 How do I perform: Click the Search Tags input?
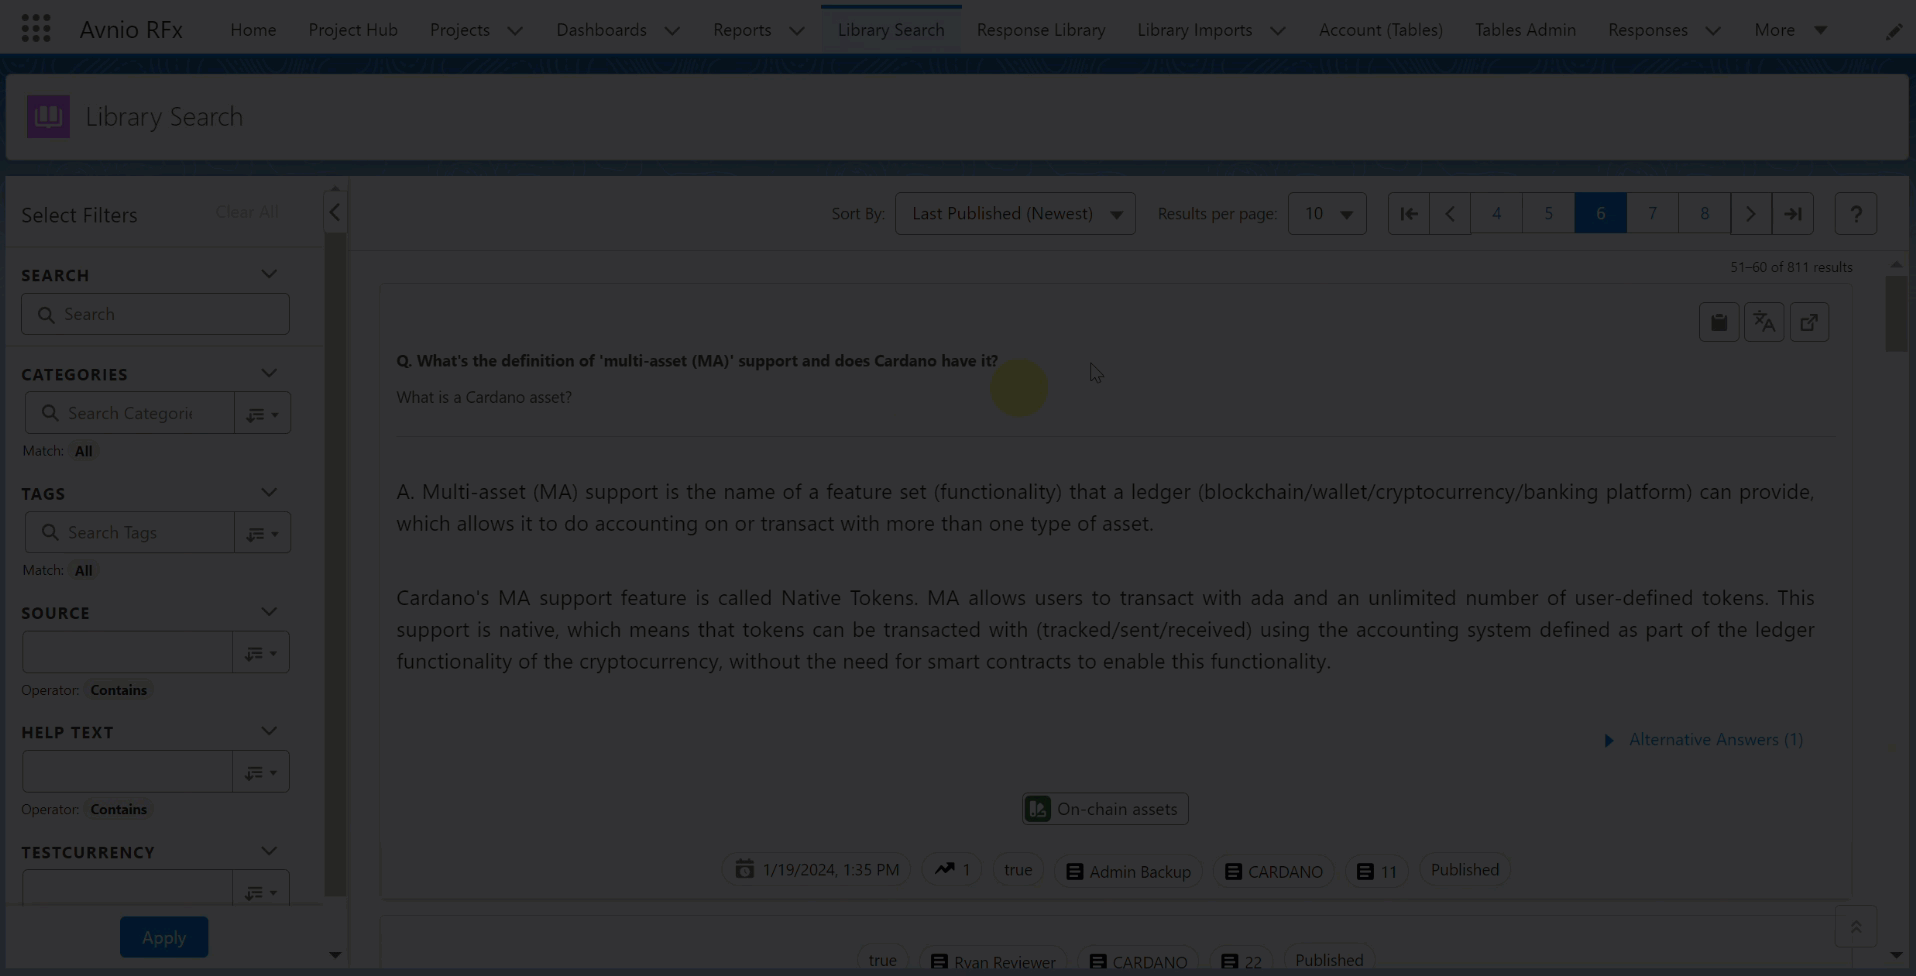pyautogui.click(x=130, y=532)
